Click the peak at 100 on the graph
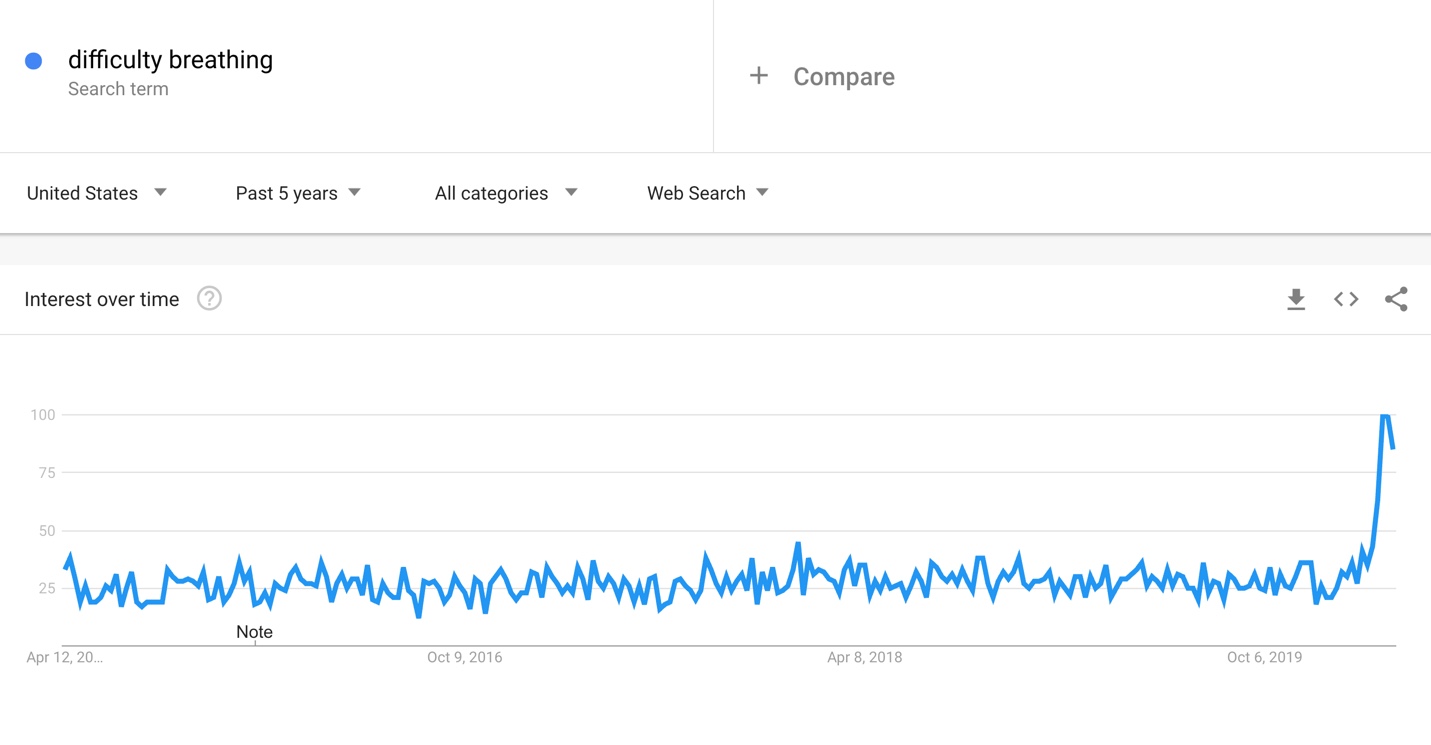The height and width of the screenshot is (745, 1431). 1385,415
